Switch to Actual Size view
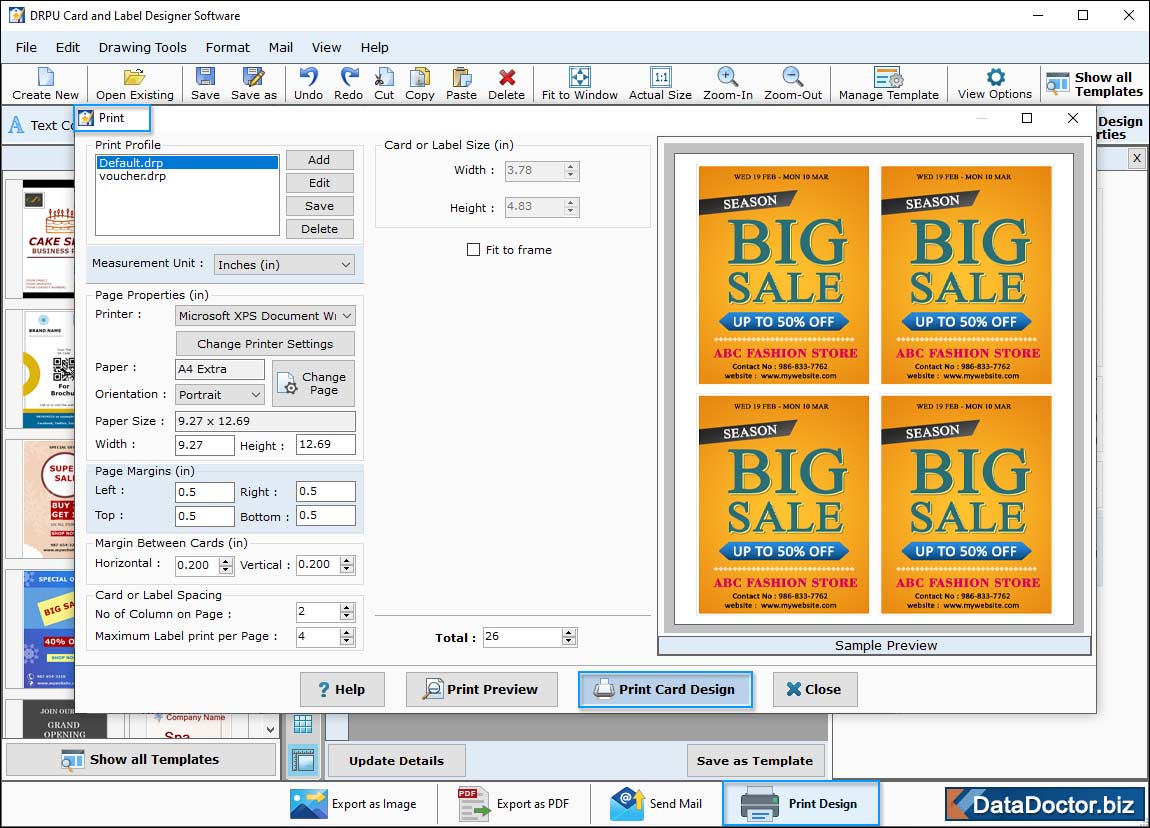This screenshot has width=1150, height=828. pos(660,84)
